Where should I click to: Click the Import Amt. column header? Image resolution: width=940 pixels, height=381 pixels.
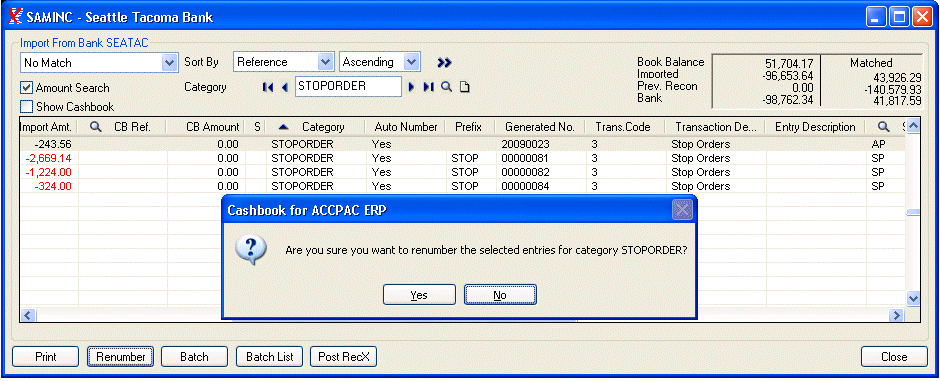click(49, 126)
